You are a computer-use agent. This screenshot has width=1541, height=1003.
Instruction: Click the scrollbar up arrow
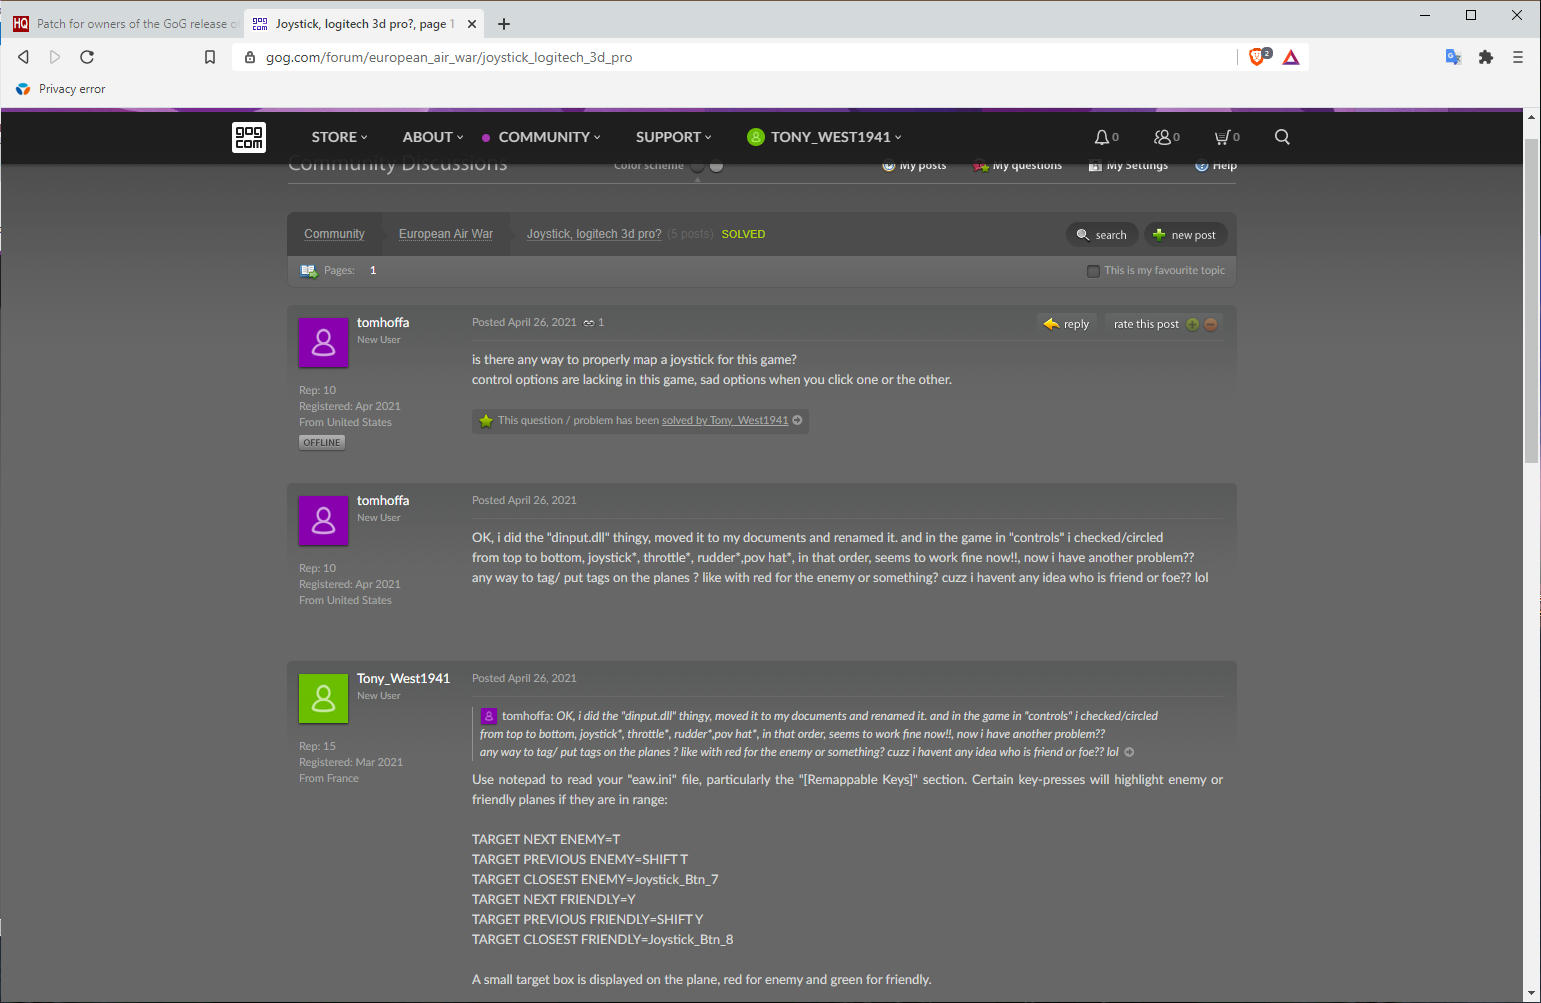[x=1531, y=117]
